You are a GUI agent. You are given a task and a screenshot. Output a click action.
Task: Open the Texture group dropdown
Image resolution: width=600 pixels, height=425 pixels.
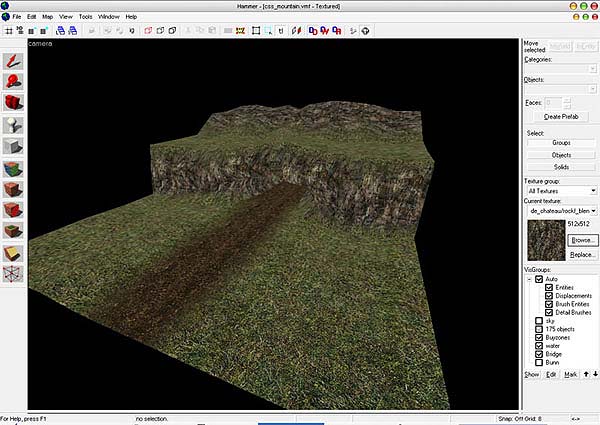pyautogui.click(x=593, y=190)
